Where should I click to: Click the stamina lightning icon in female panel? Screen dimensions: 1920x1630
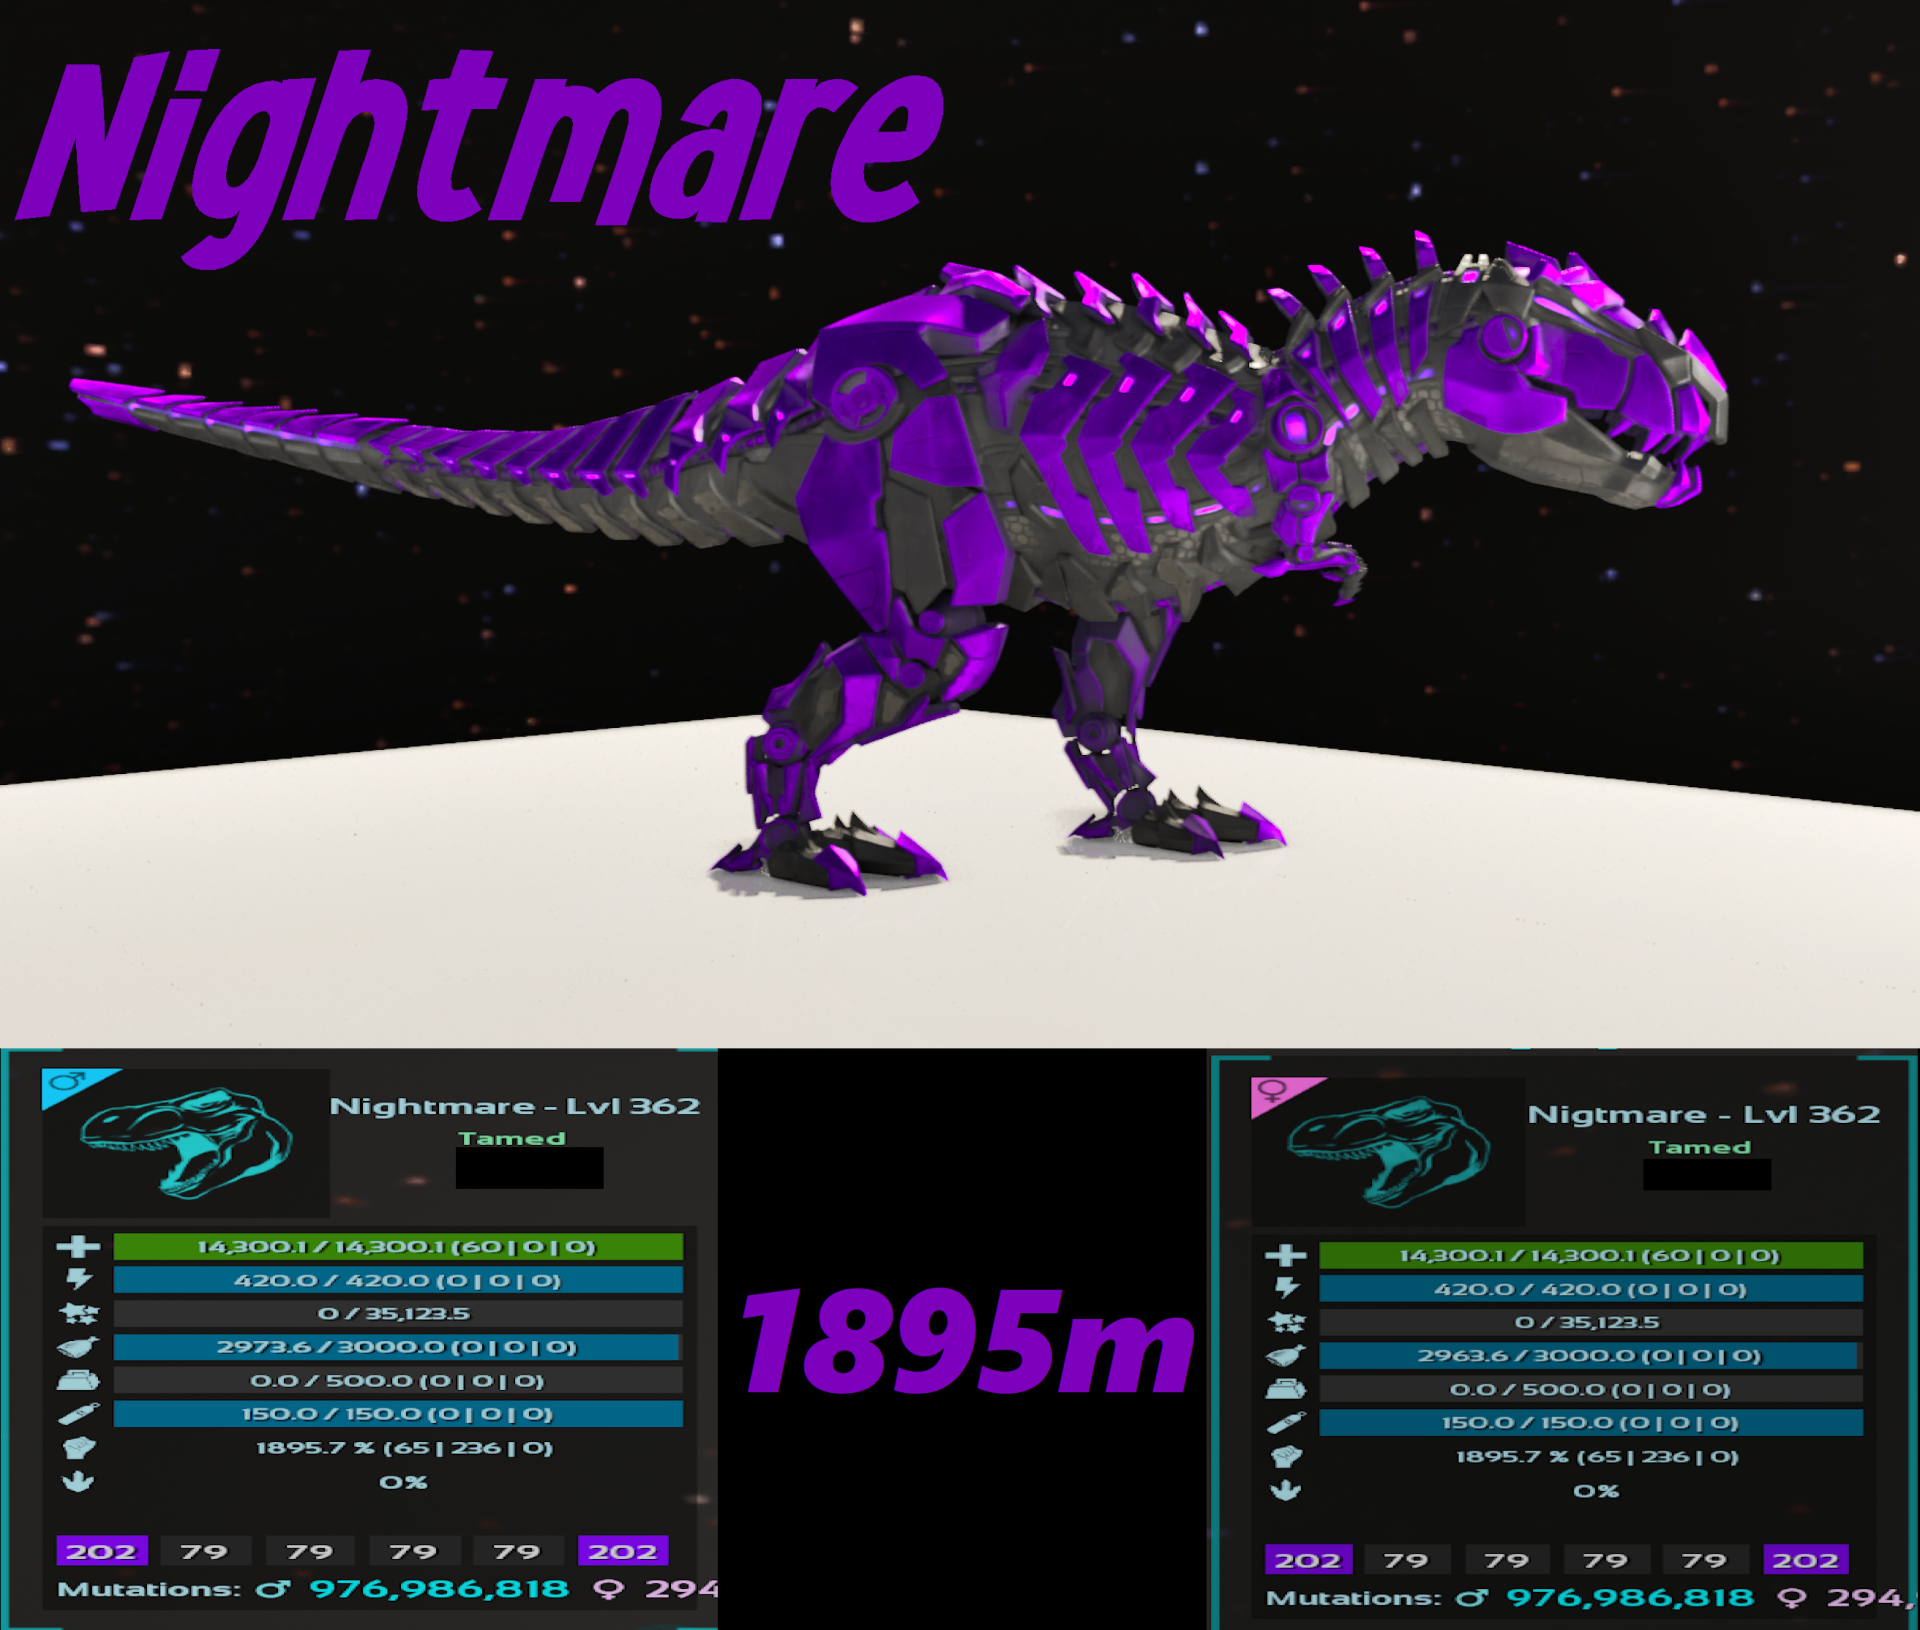[1286, 1288]
